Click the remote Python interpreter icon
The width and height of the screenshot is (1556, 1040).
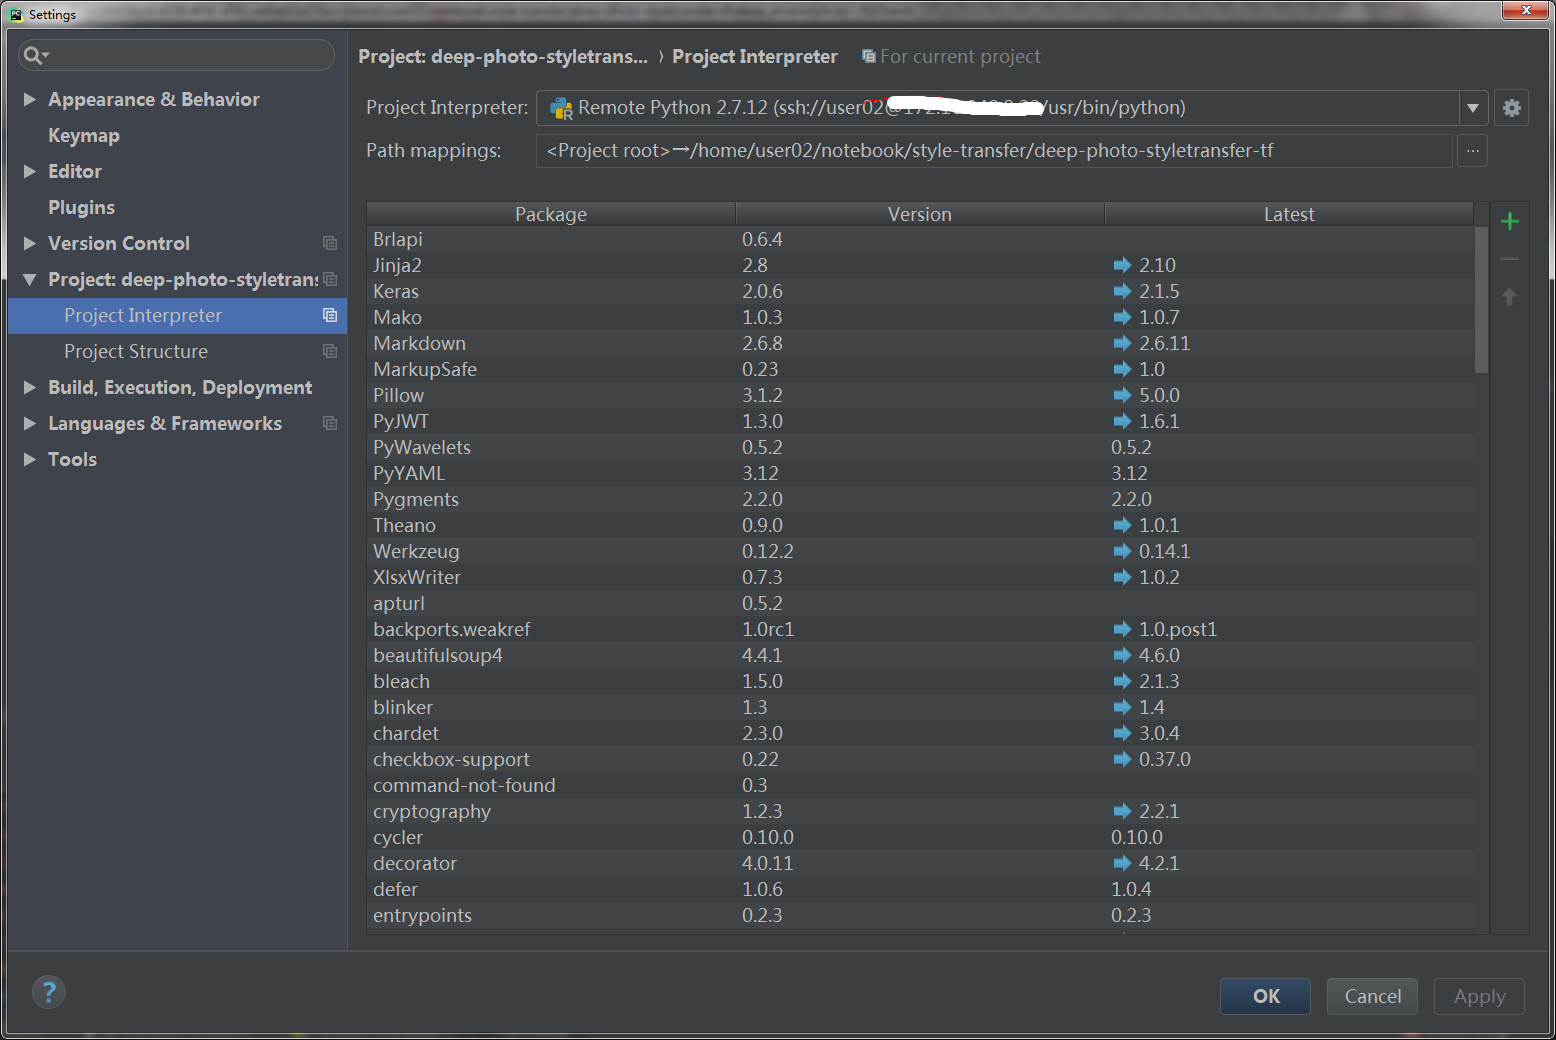pos(561,108)
